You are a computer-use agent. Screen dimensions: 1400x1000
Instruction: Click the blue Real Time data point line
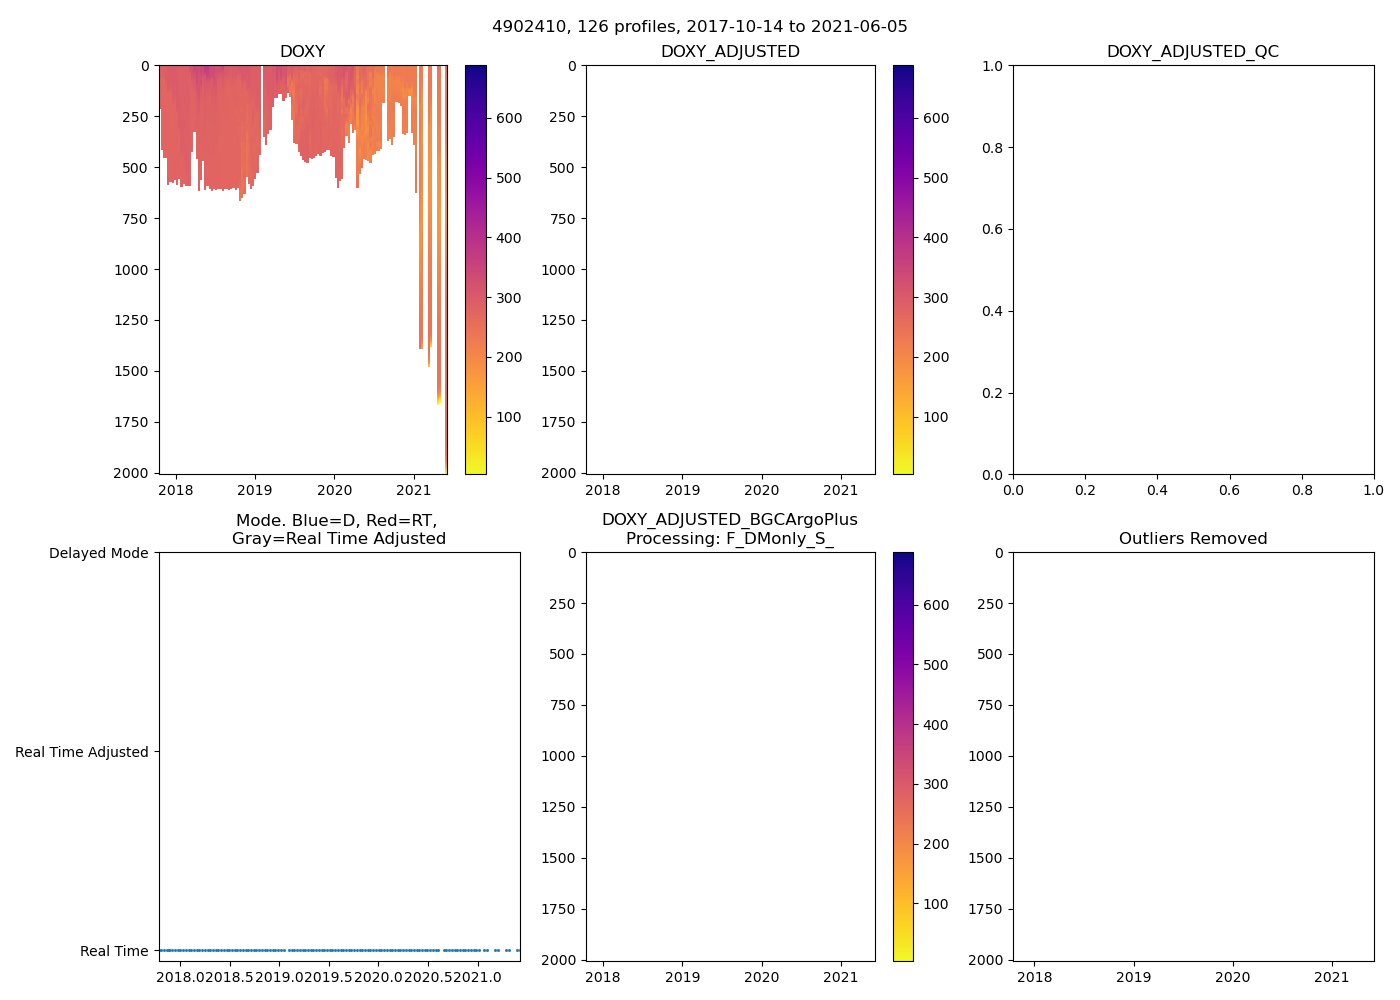(x=300, y=950)
